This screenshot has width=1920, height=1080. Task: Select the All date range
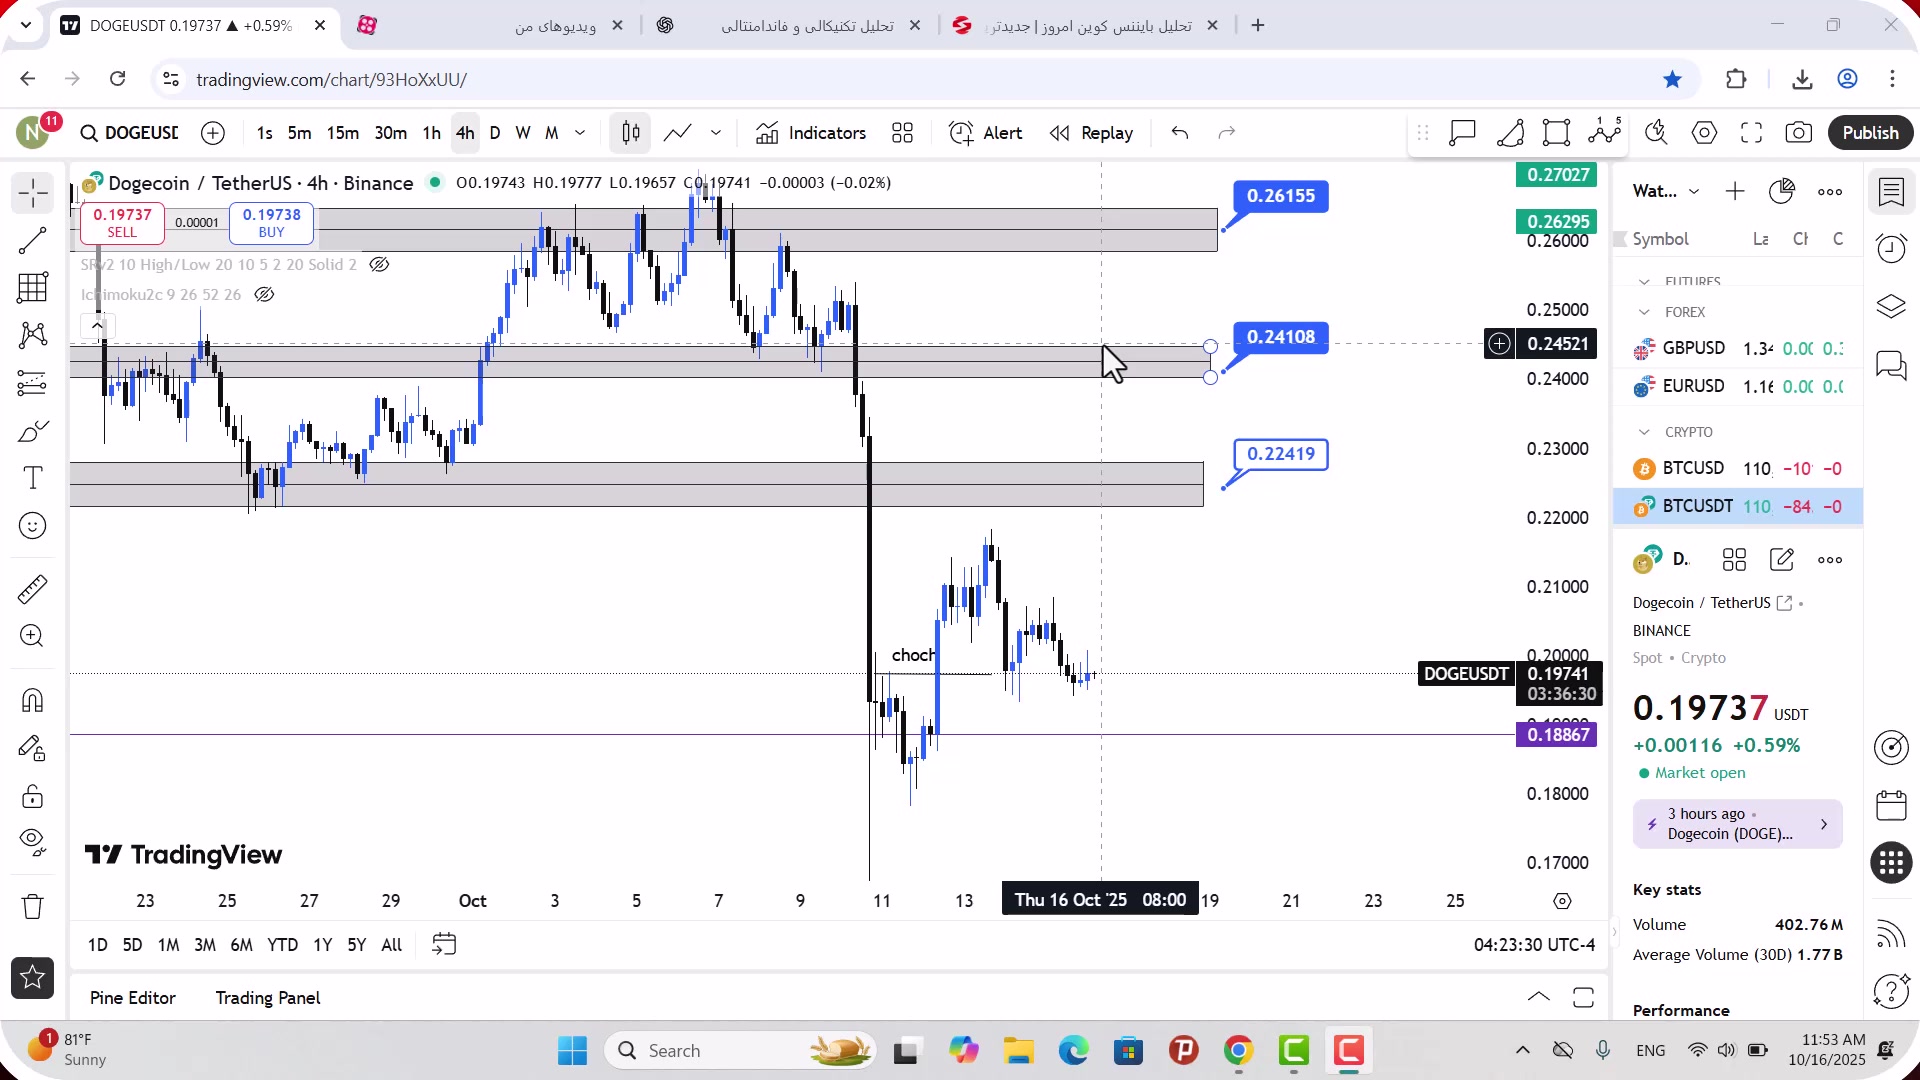(x=392, y=945)
